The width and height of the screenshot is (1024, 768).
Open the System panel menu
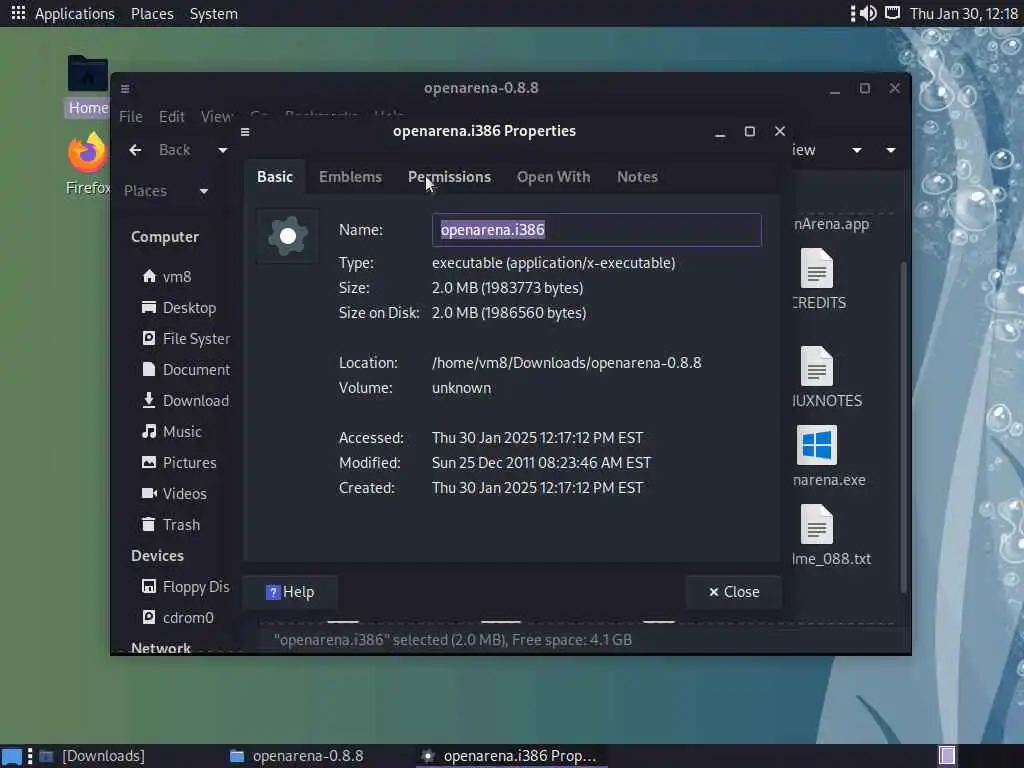[214, 13]
